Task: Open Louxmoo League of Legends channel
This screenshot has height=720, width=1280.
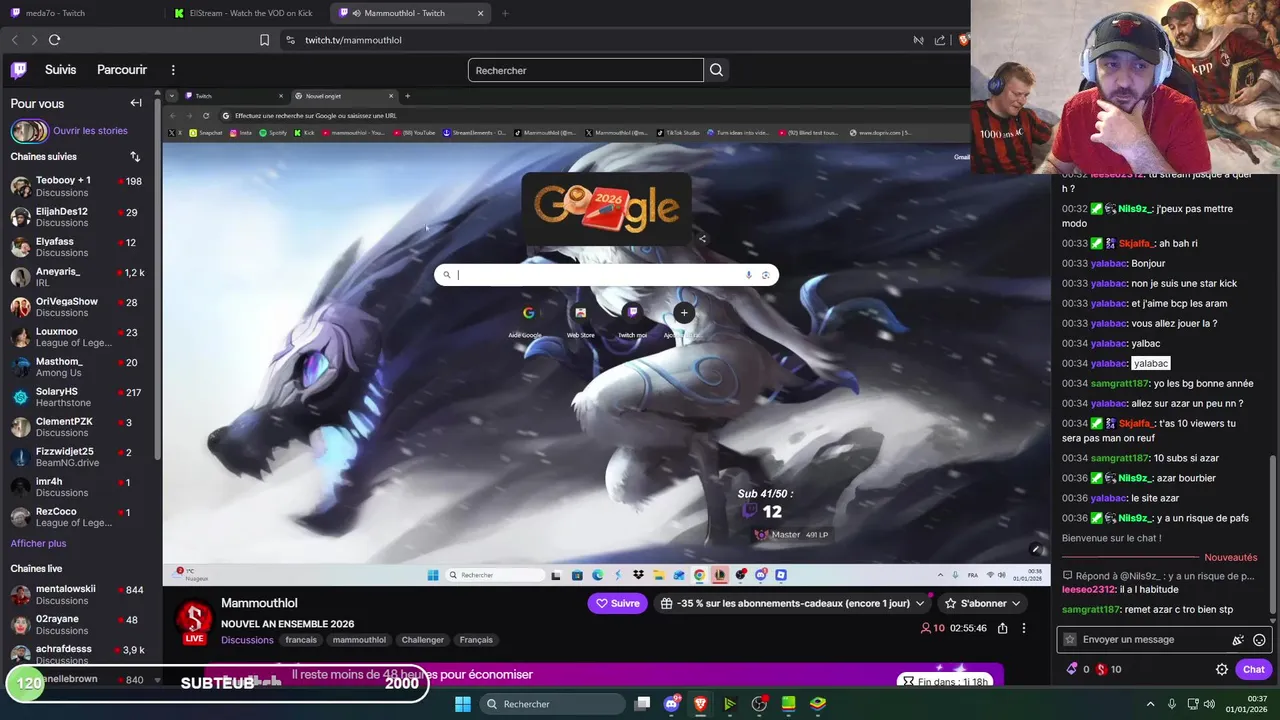Action: (x=78, y=337)
